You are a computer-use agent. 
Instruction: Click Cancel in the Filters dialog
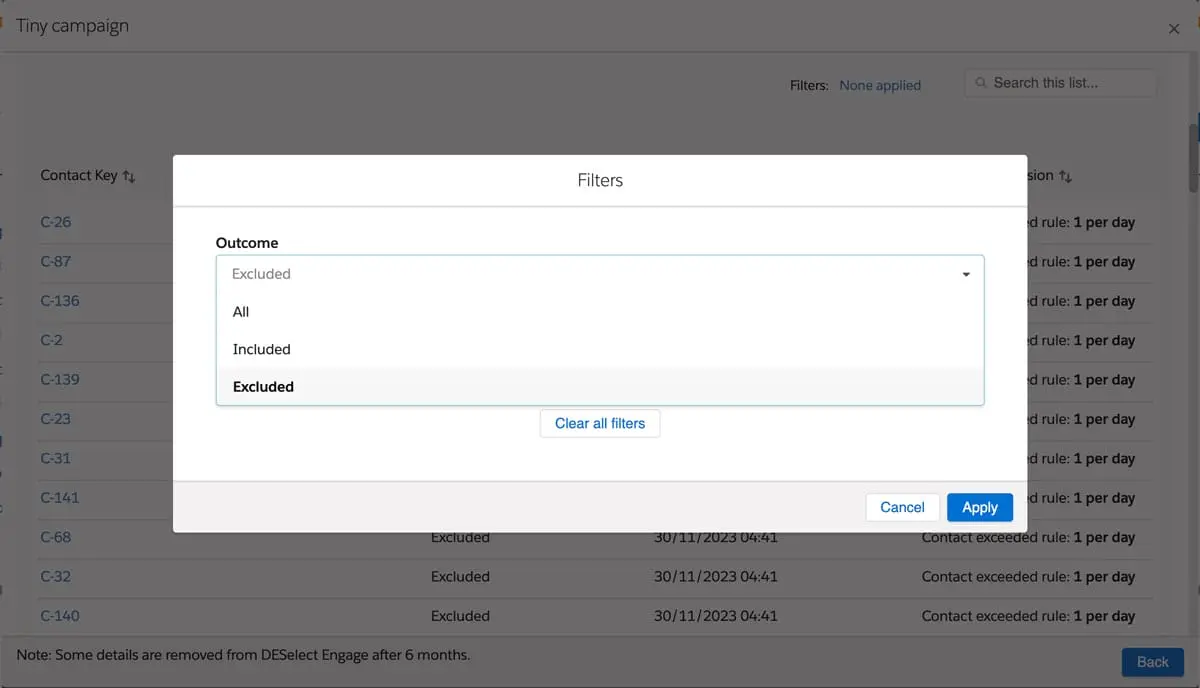(902, 507)
